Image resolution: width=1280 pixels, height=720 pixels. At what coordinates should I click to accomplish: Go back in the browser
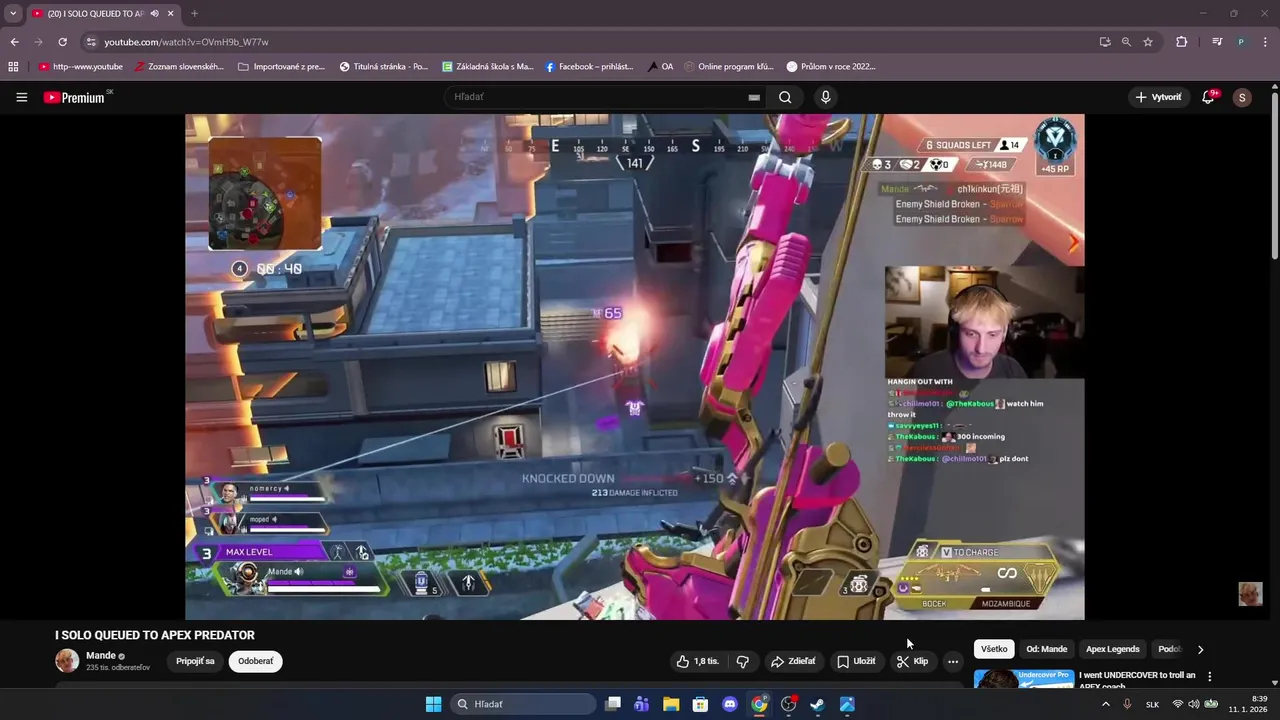point(14,42)
